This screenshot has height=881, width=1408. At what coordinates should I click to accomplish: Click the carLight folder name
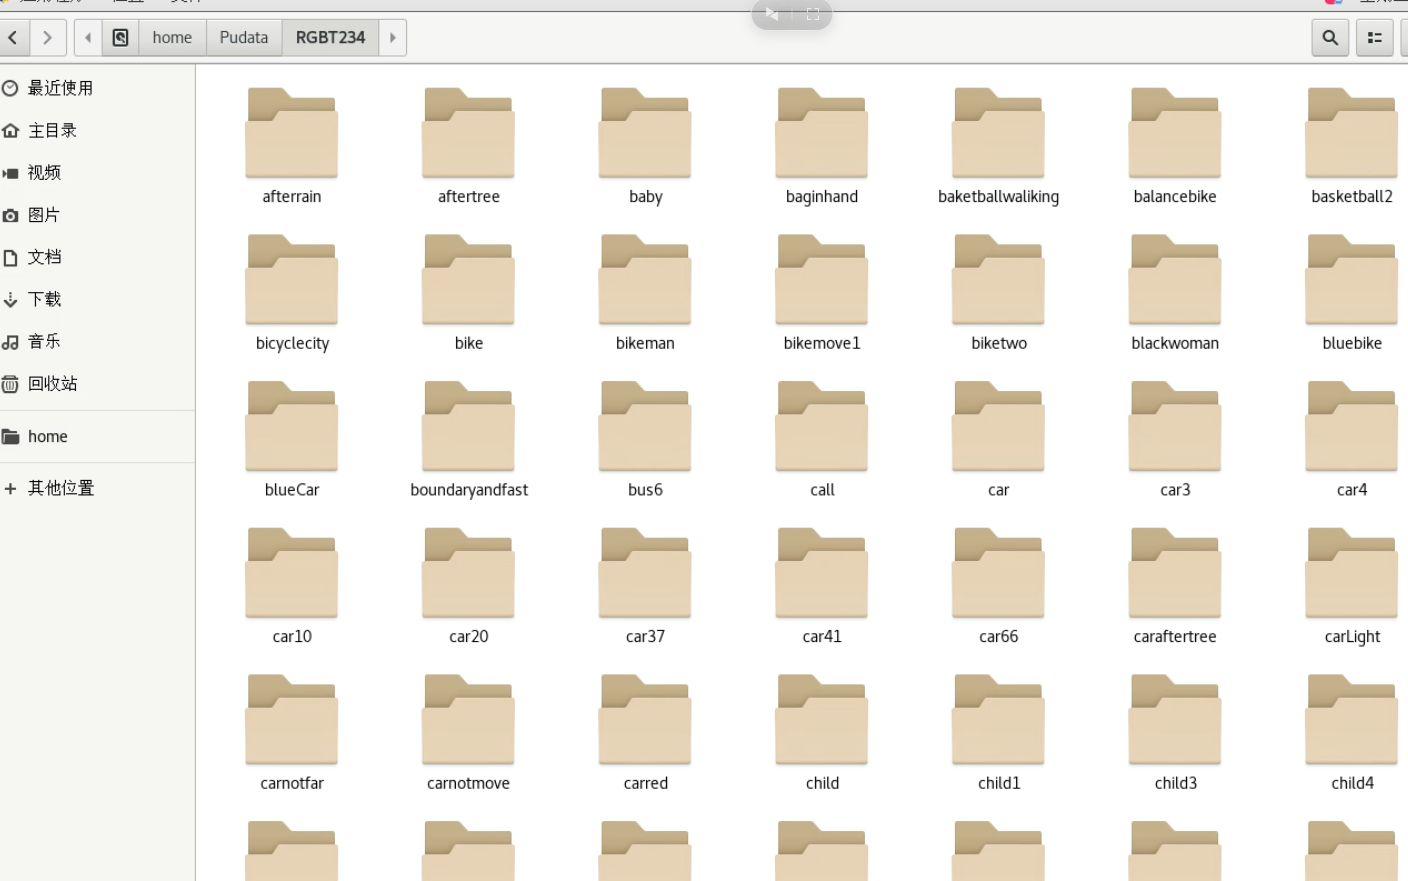point(1352,637)
